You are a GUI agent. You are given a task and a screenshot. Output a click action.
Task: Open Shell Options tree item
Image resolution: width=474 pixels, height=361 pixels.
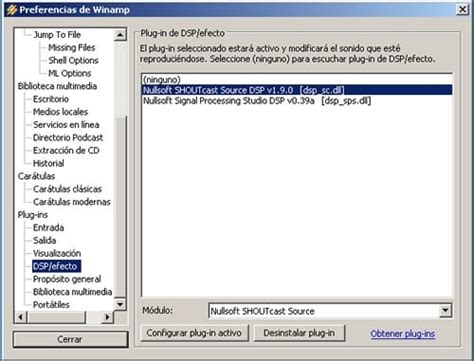point(73,60)
